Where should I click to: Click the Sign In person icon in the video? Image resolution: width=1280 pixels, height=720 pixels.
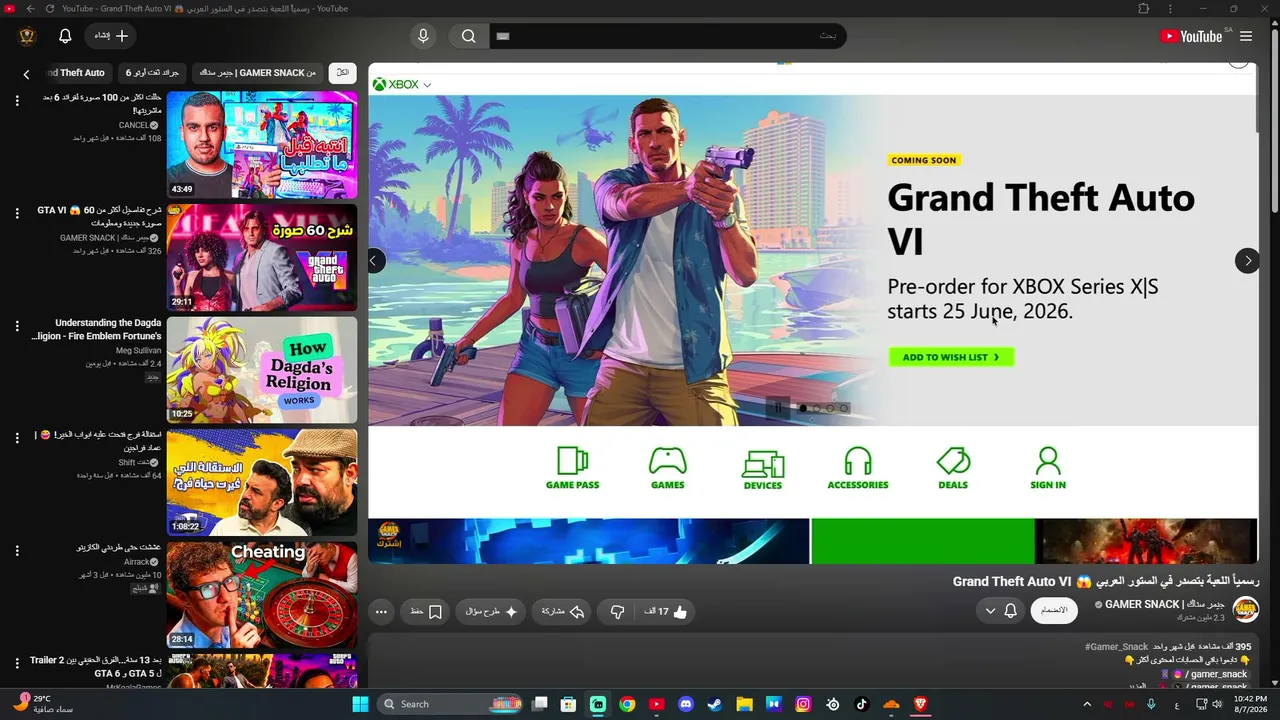[1048, 468]
